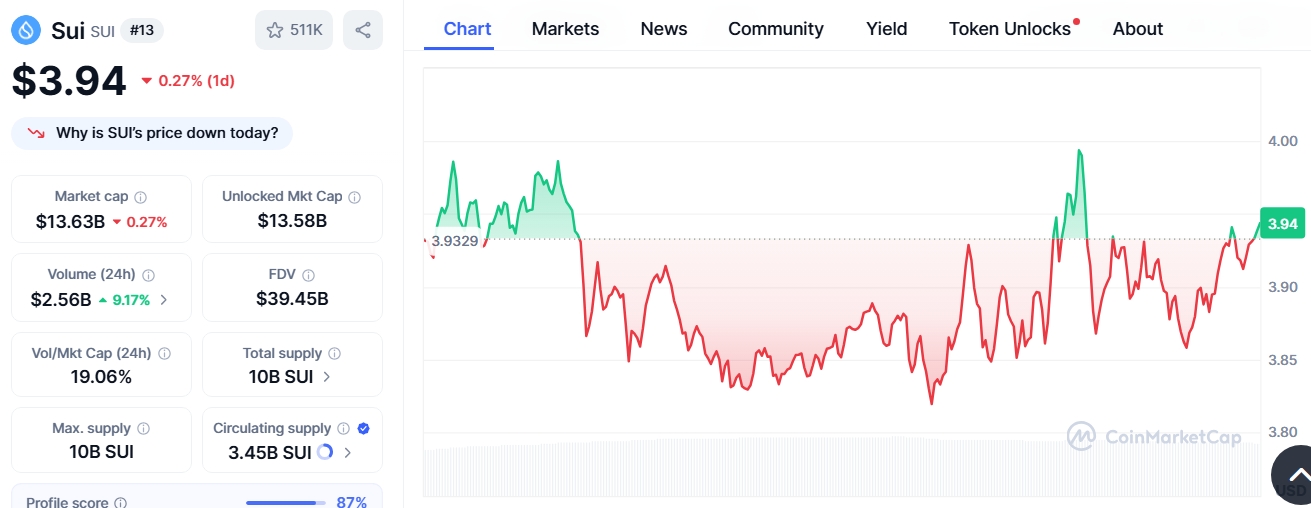Expand Total supply 10B SUI chevron
Image resolution: width=1311 pixels, height=508 pixels.
coord(327,377)
